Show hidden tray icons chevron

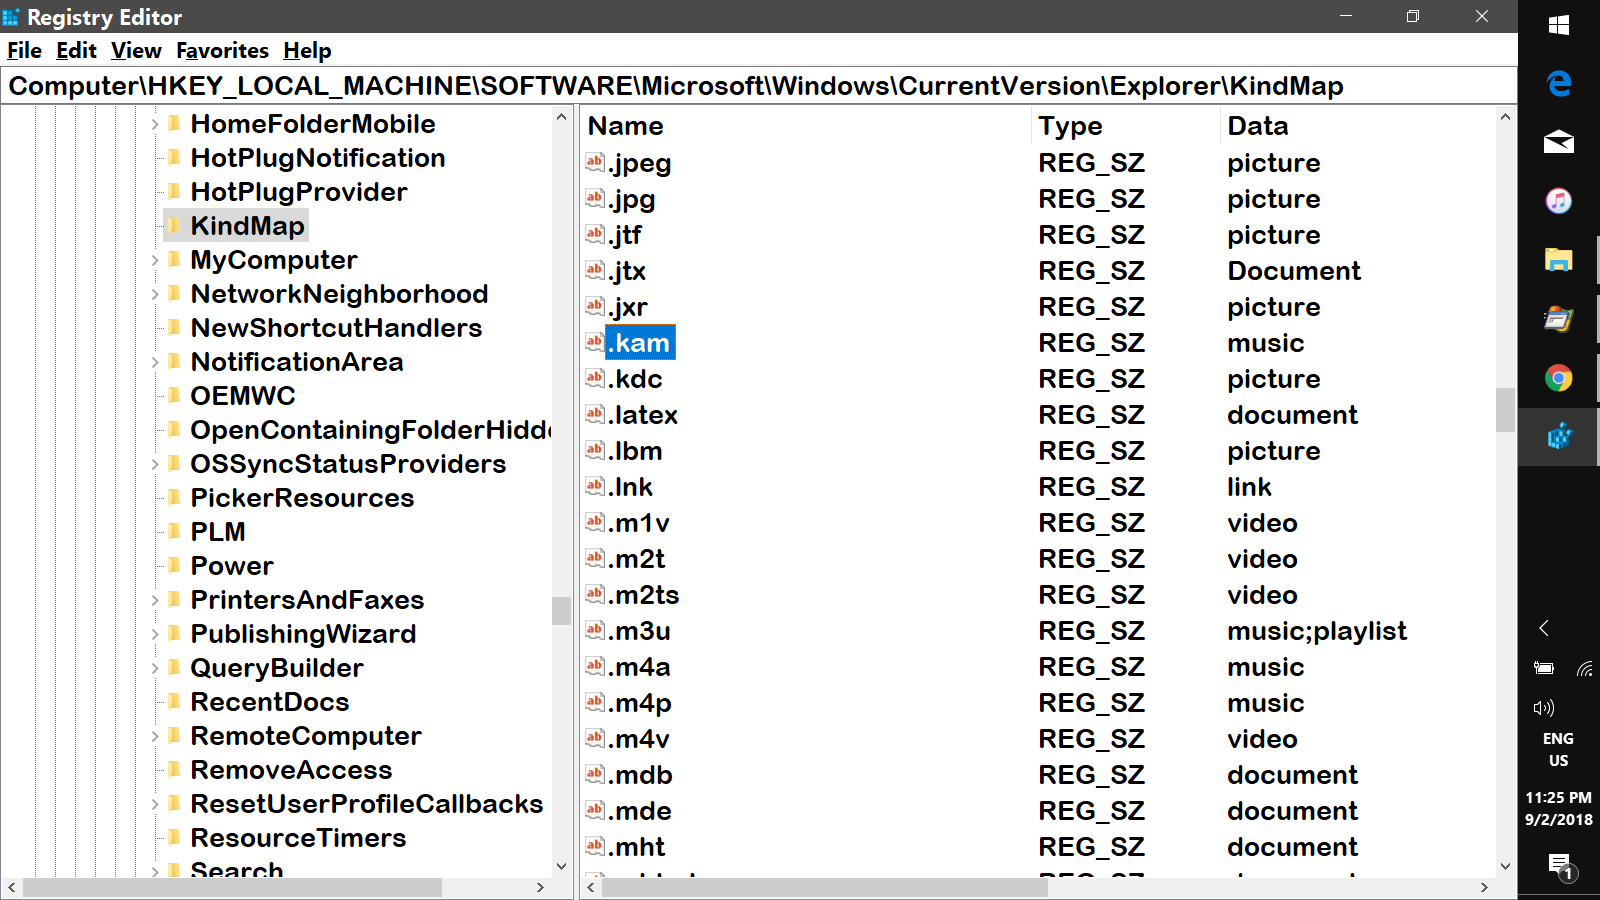click(x=1544, y=628)
